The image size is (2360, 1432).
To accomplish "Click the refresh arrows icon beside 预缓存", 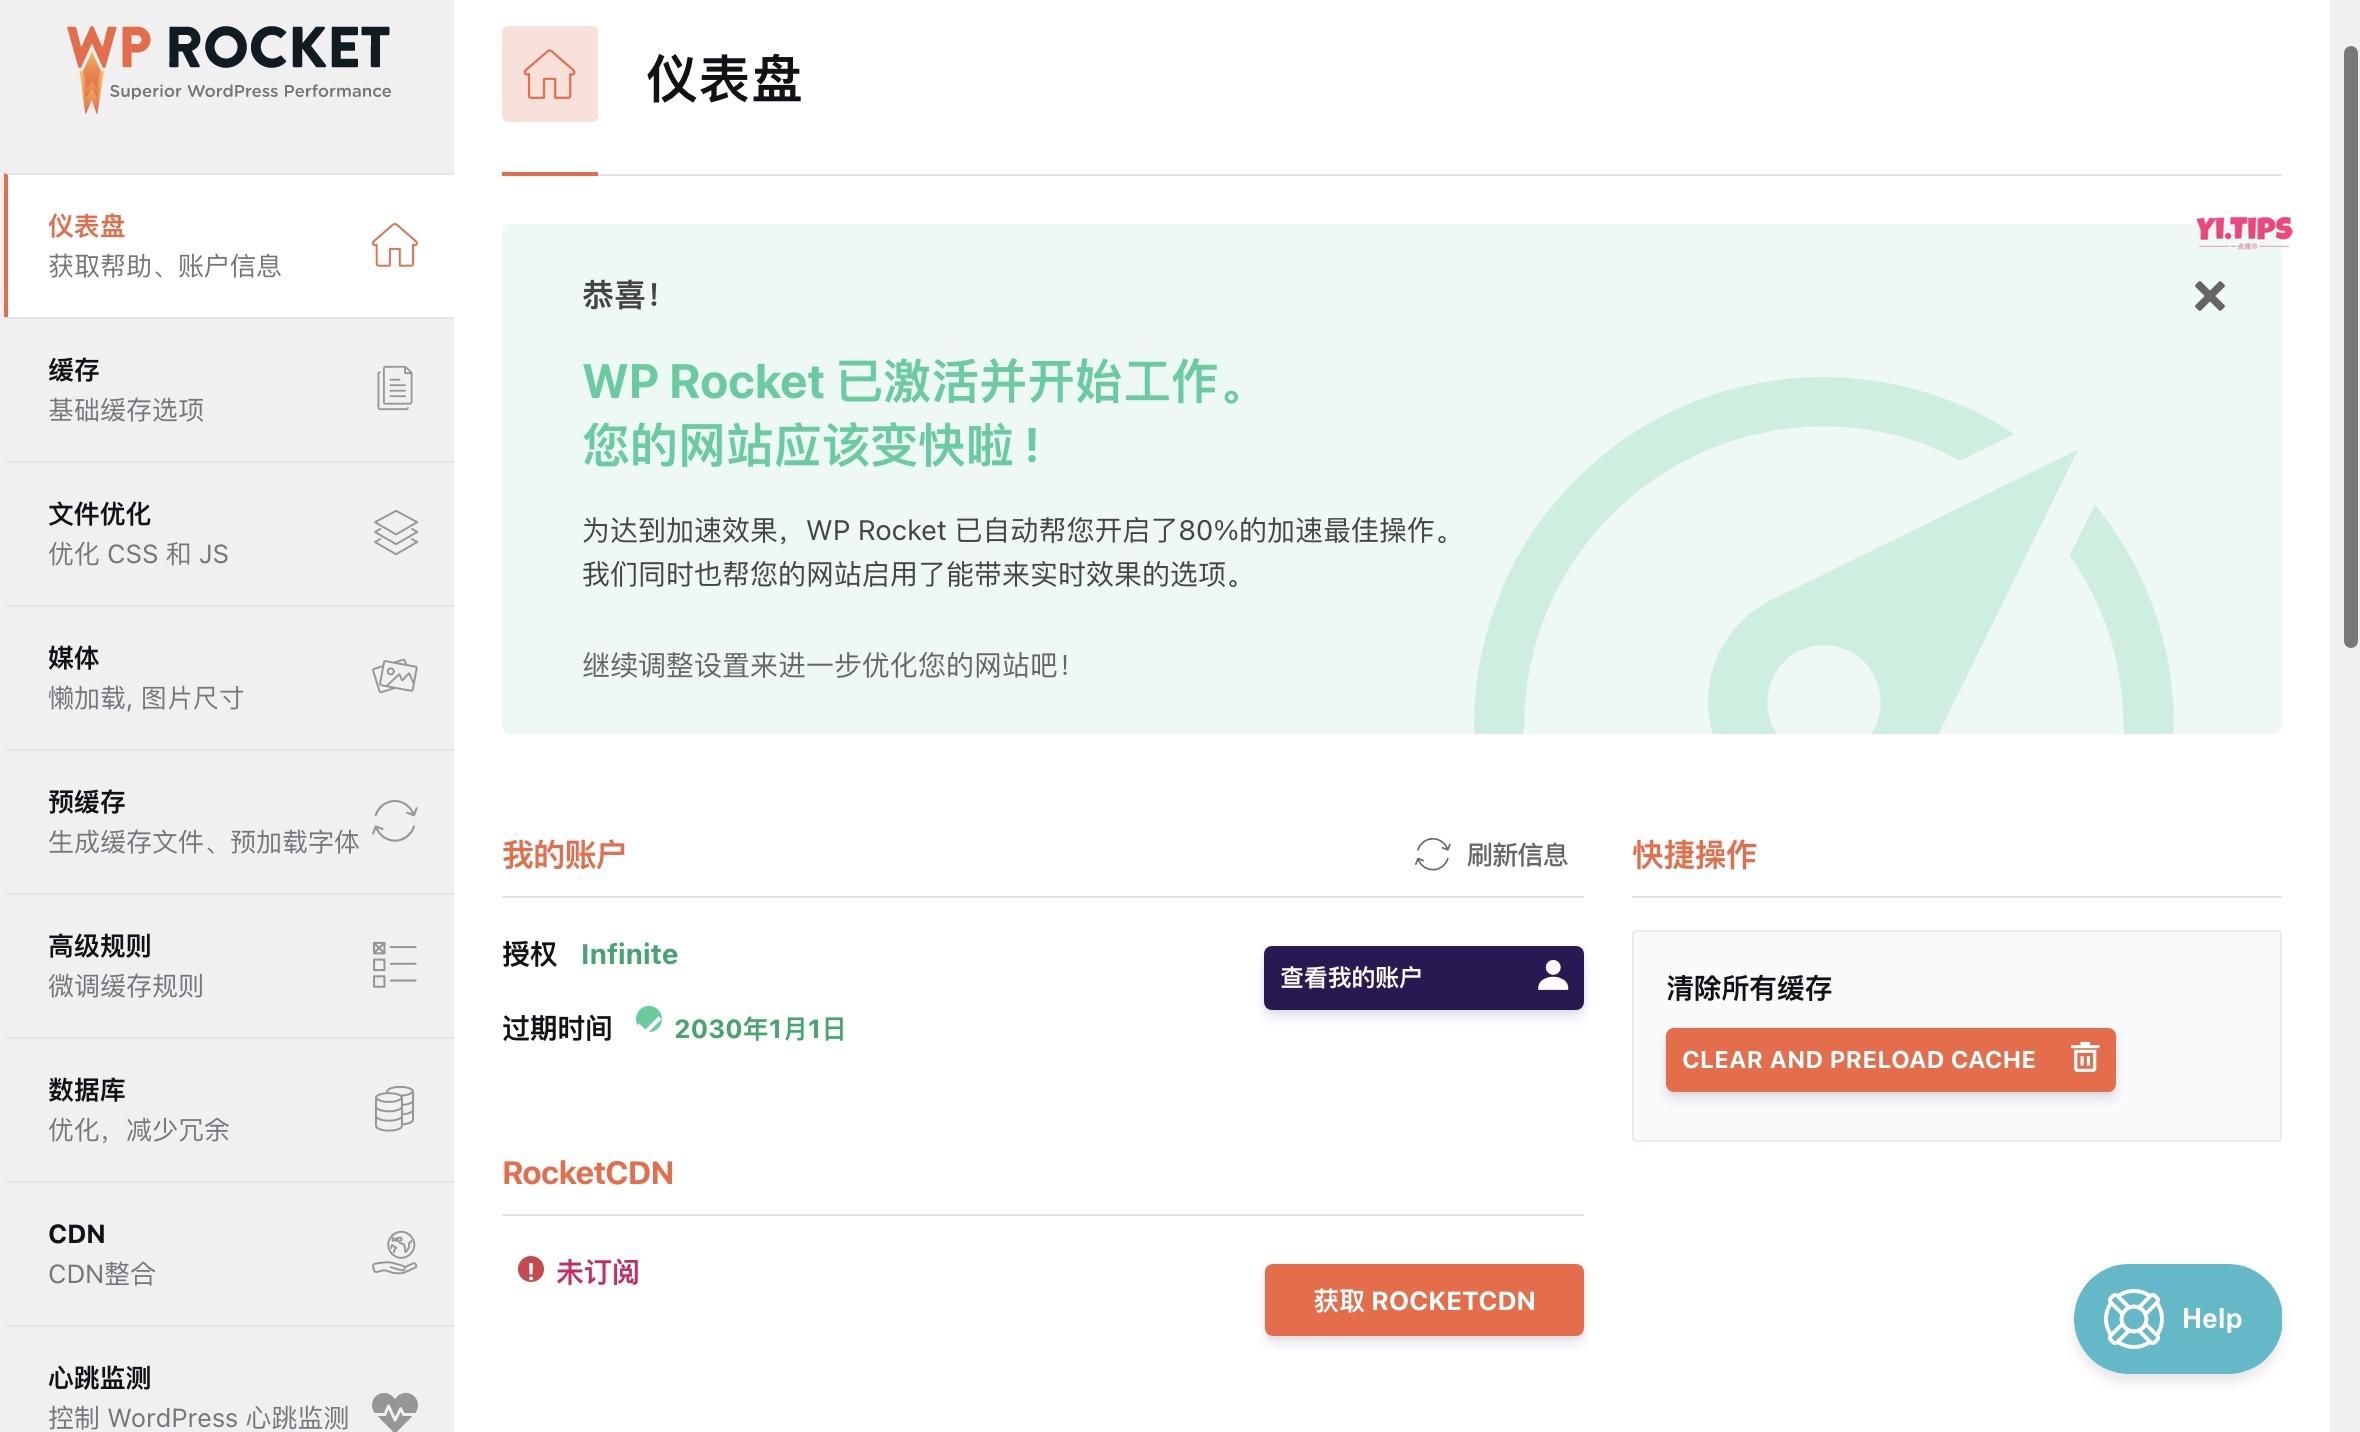I will point(395,821).
